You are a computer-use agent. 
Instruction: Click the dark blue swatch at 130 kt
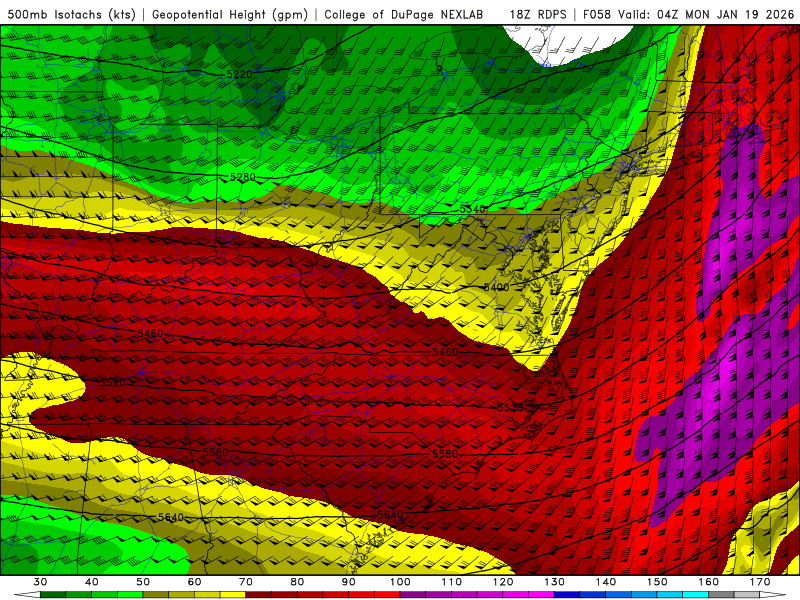pos(567,593)
